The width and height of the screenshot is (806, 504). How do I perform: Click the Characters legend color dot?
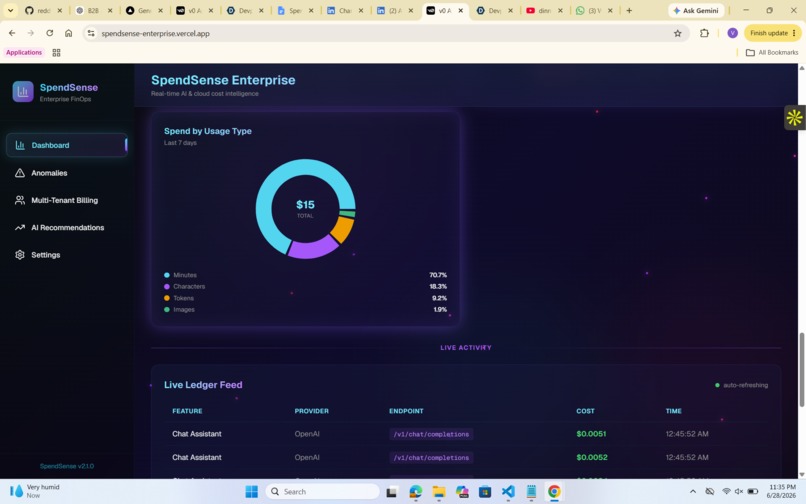(167, 286)
